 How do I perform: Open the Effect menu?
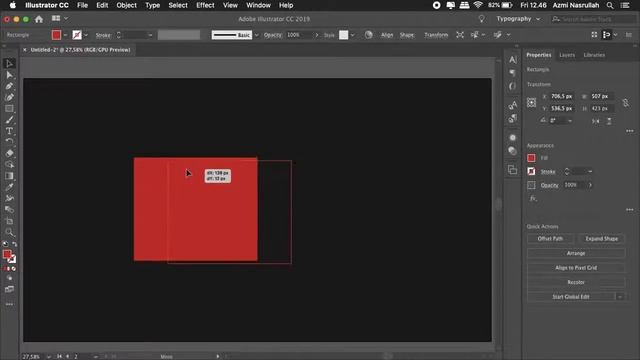205,5
